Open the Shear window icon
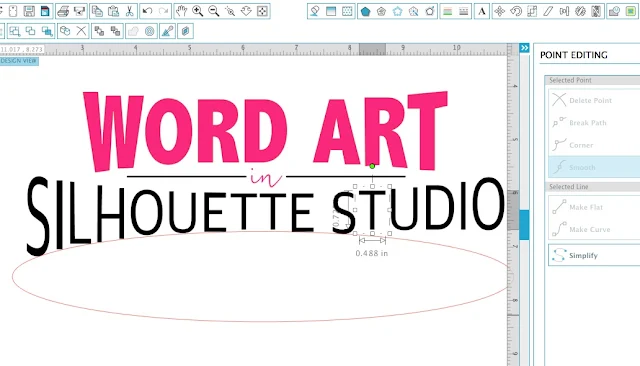The height and width of the screenshot is (366, 640). (x=548, y=11)
